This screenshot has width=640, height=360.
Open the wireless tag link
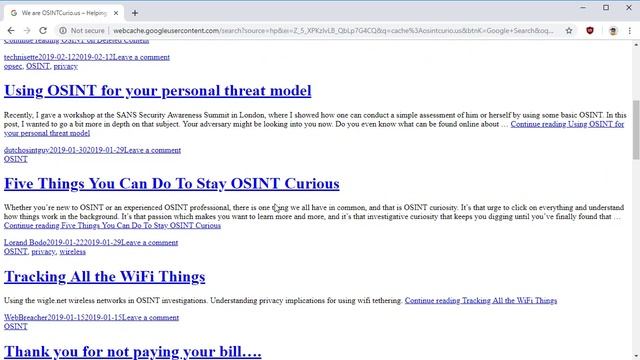(x=73, y=251)
